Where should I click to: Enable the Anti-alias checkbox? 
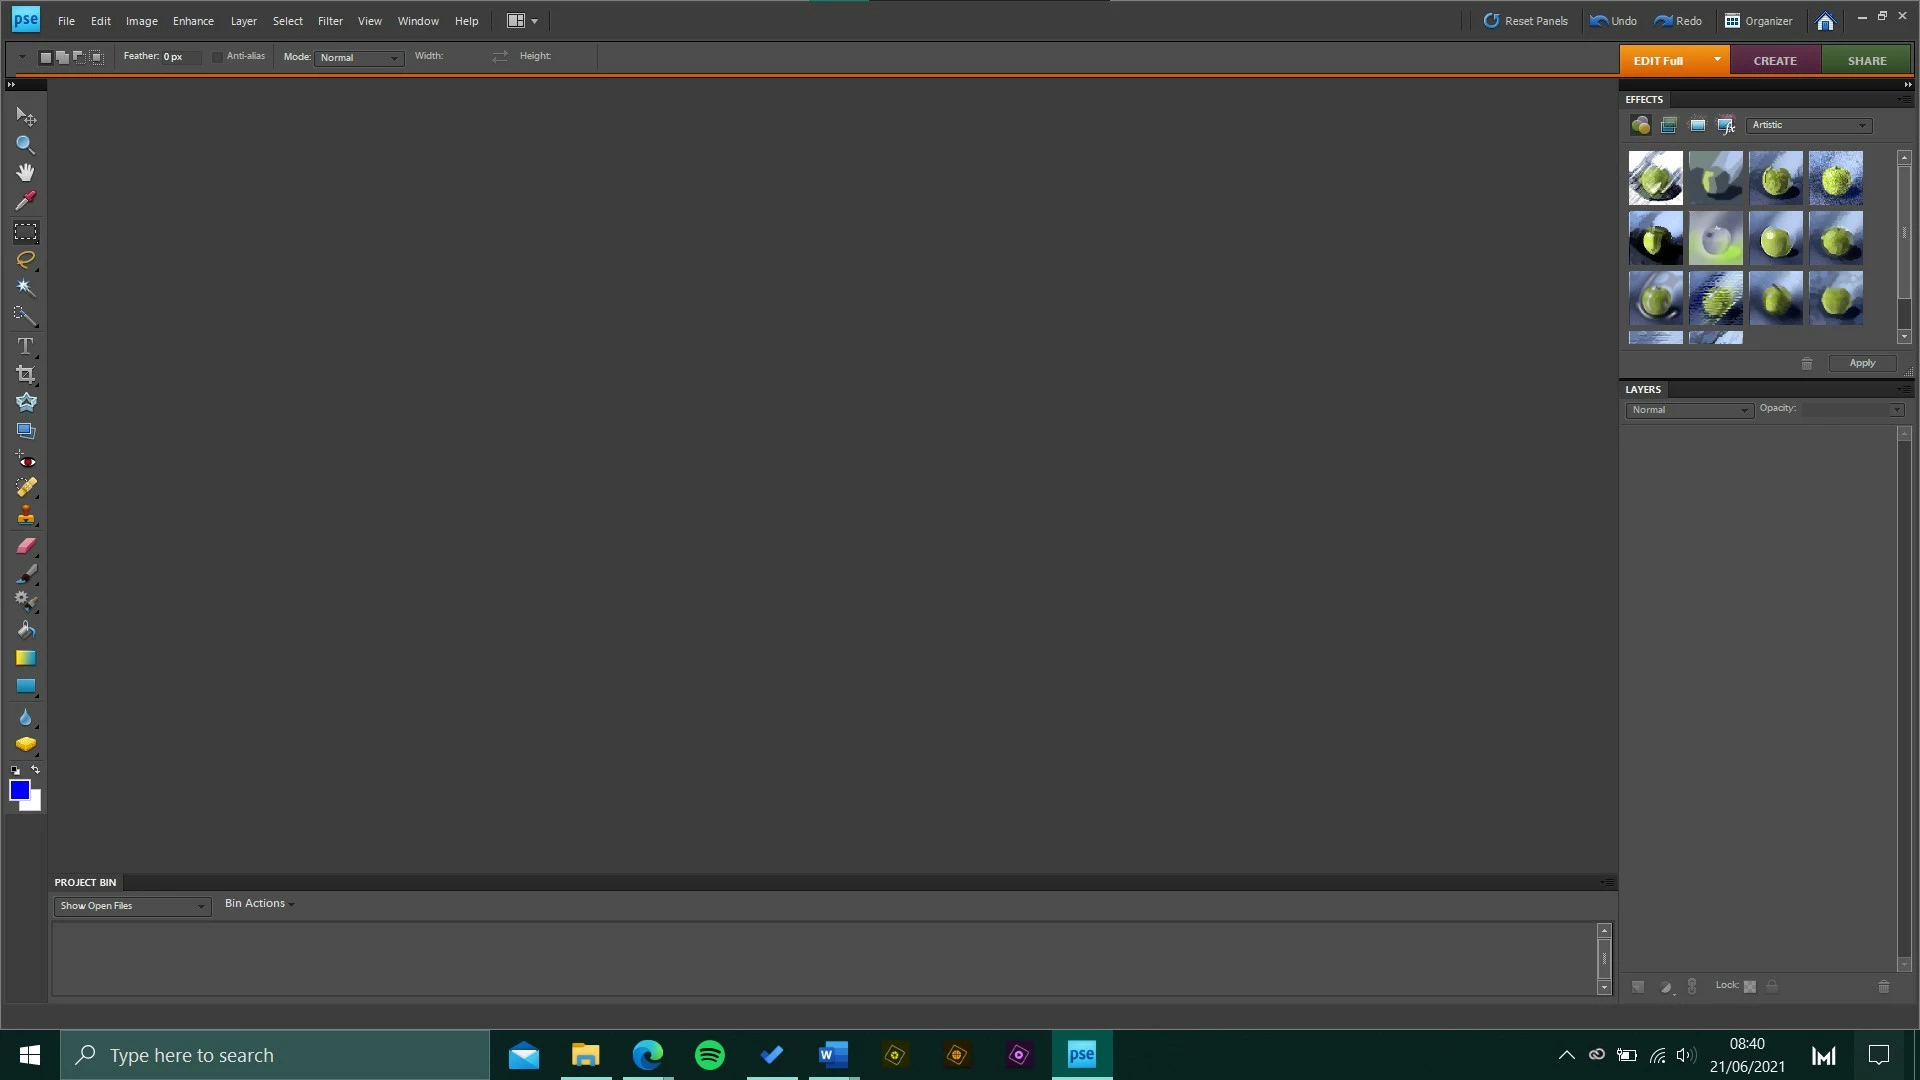click(217, 57)
